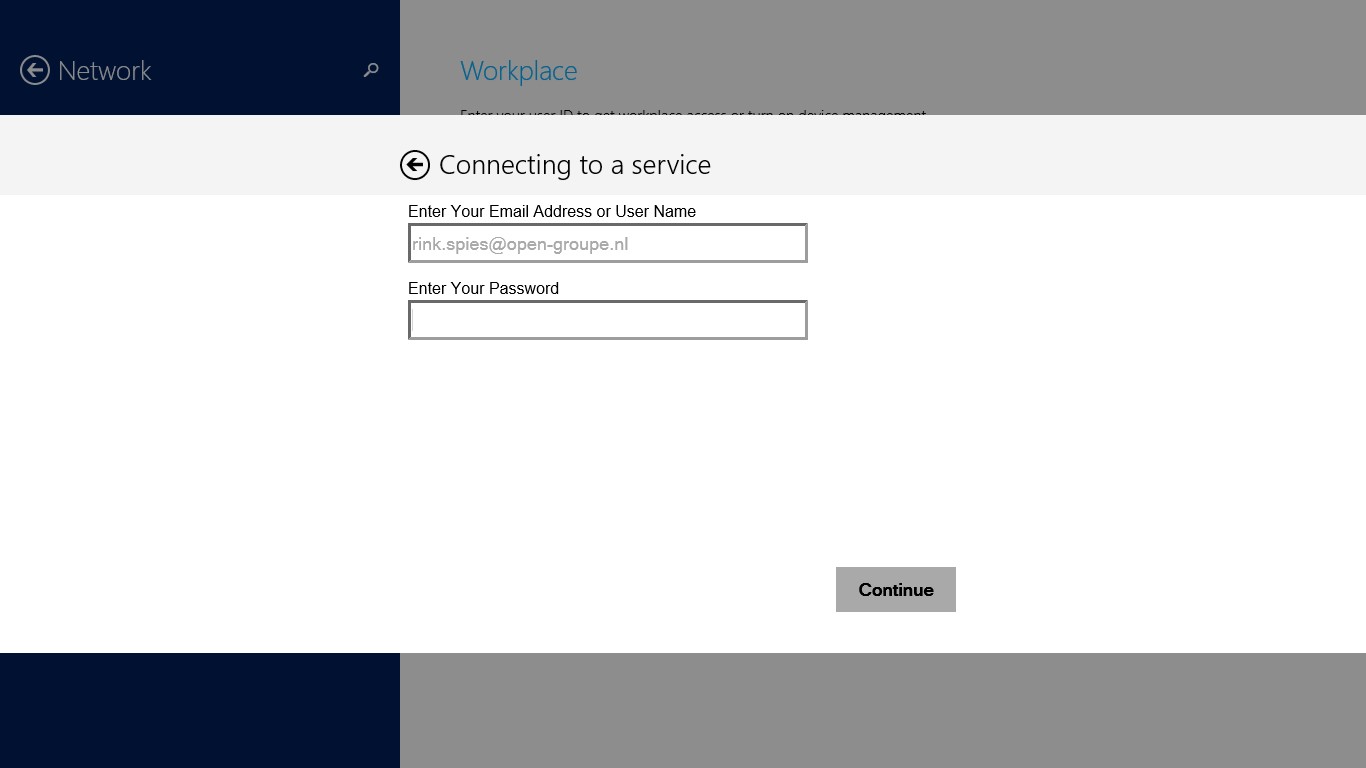Click the dark blue sidebar below the dialog

point(200,710)
